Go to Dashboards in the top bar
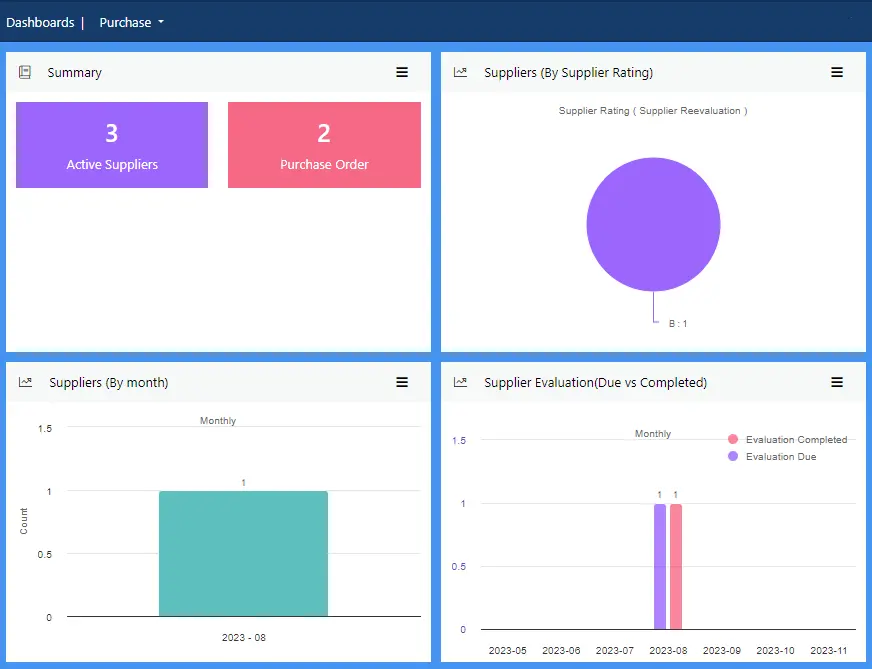Screen dimensions: 872x669 pos(40,22)
